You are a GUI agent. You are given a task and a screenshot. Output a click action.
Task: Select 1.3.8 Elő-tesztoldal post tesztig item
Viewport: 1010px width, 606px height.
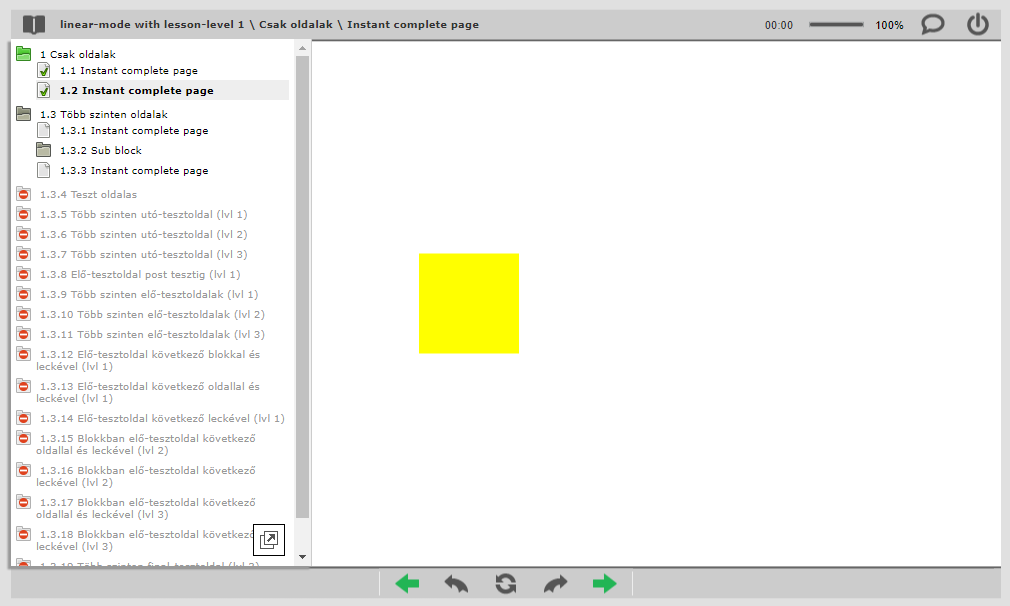click(140, 274)
